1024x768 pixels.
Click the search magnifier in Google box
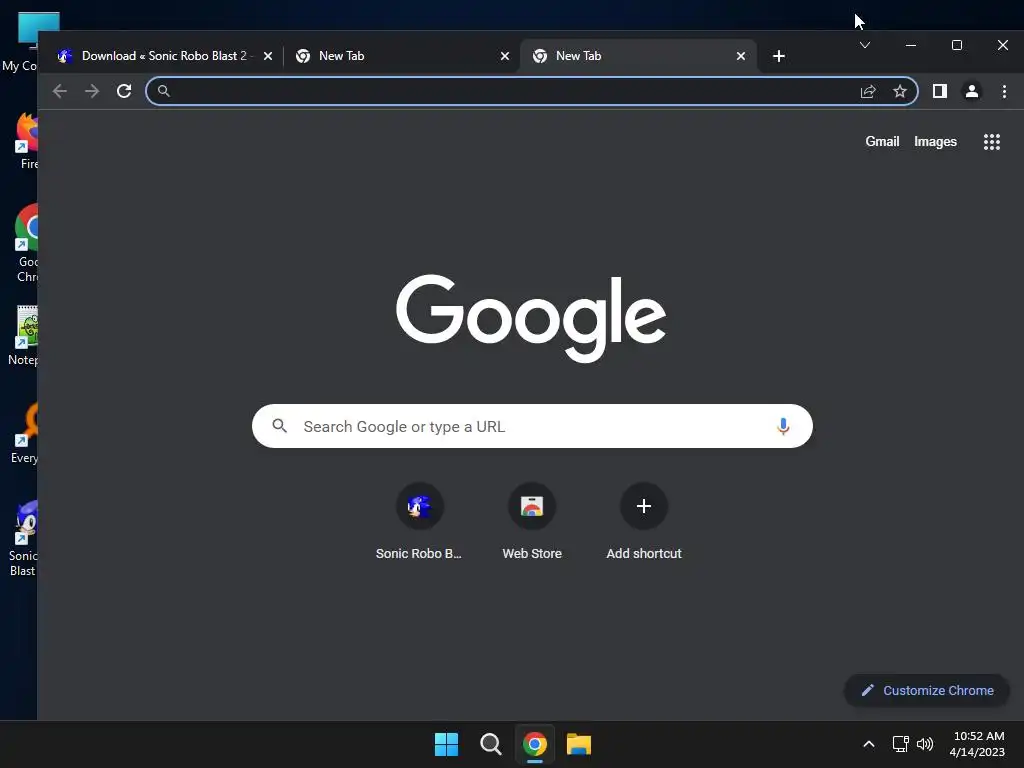tap(280, 426)
